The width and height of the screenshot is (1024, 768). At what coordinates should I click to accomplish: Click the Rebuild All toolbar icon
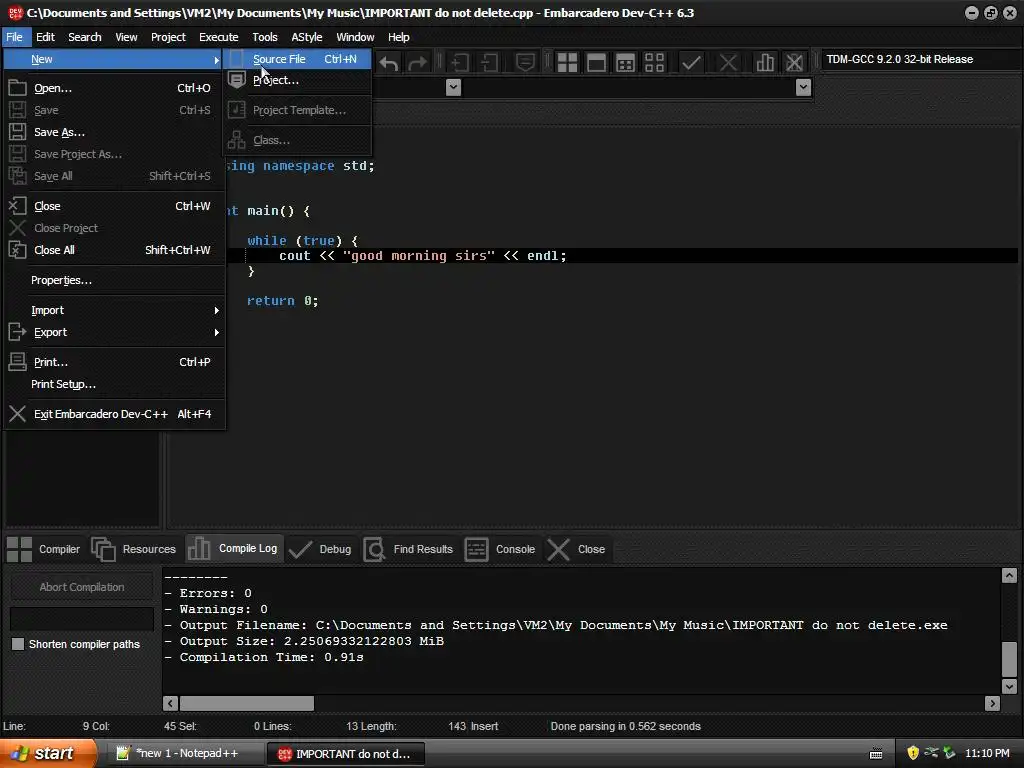point(654,63)
